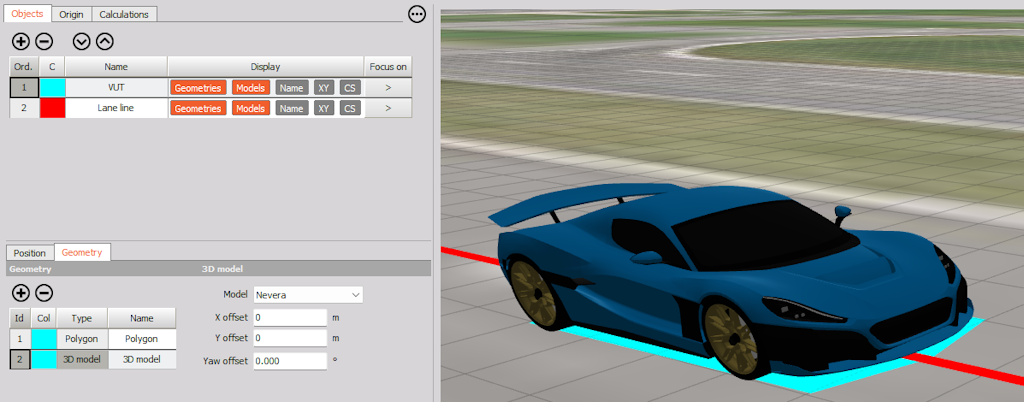Screen dimensions: 1024x402
Task: Click the cyan color swatch for VUT
Action: [x=52, y=88]
